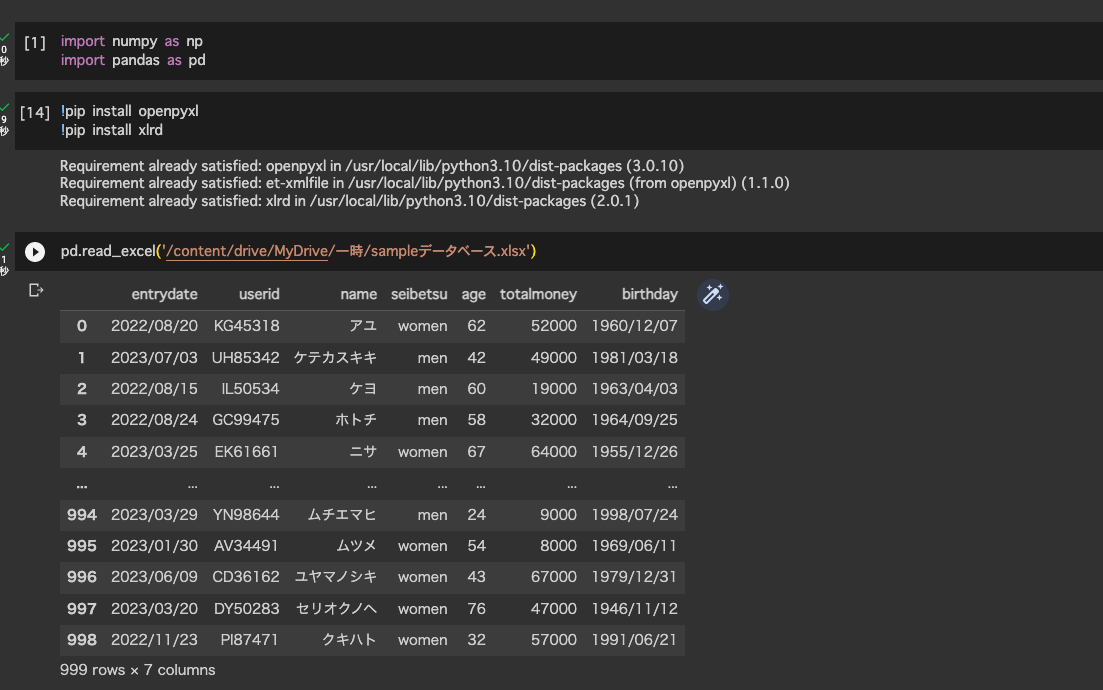Viewport: 1103px width, 690px height.
Task: Click the seibetsu column header
Action: 419,294
